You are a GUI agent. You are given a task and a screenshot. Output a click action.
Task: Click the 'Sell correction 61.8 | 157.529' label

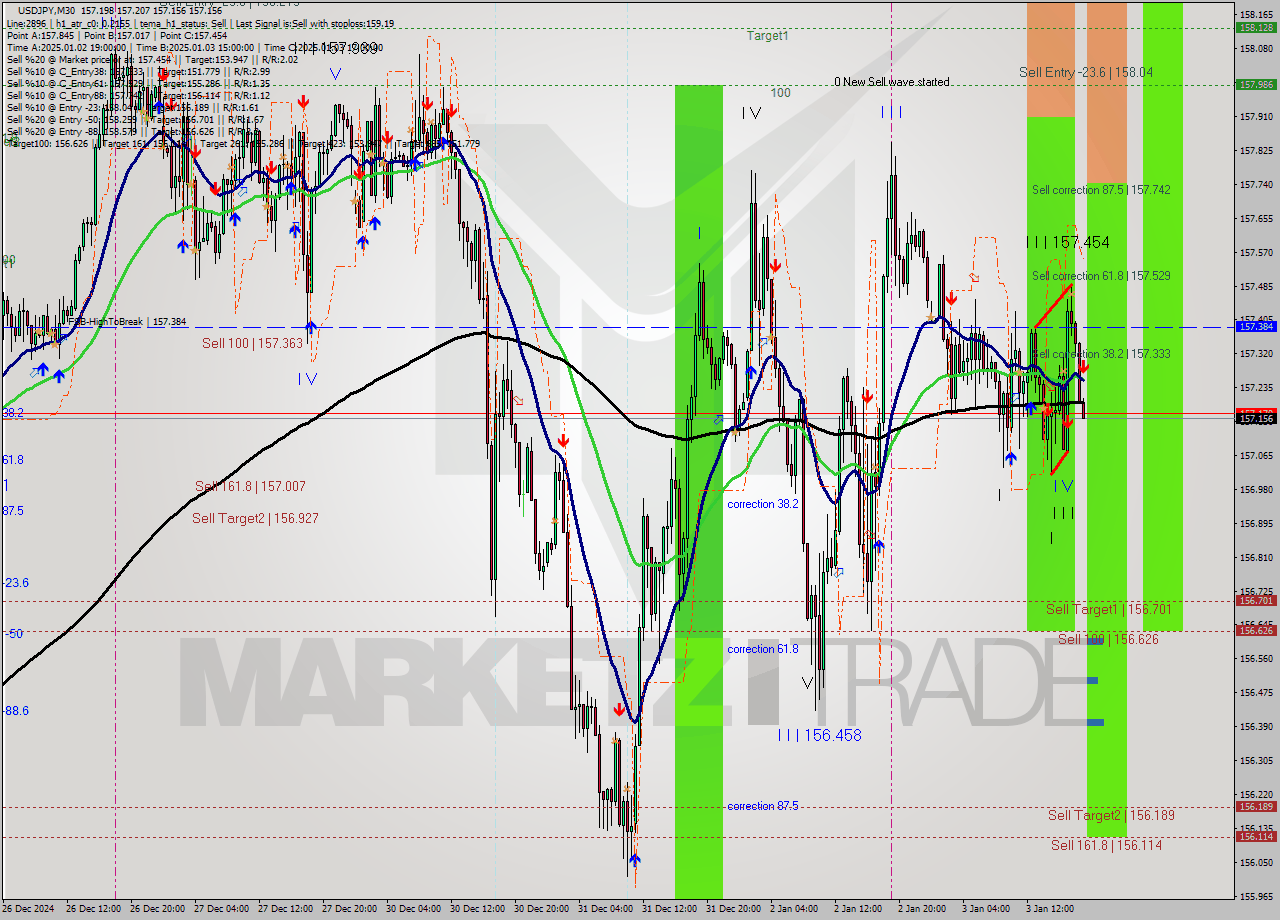(1101, 275)
